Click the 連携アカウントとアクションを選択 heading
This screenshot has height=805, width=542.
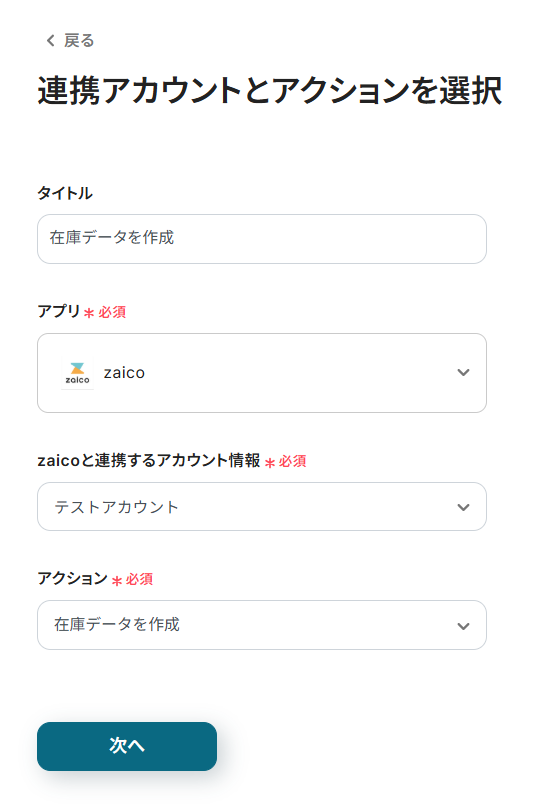269,91
